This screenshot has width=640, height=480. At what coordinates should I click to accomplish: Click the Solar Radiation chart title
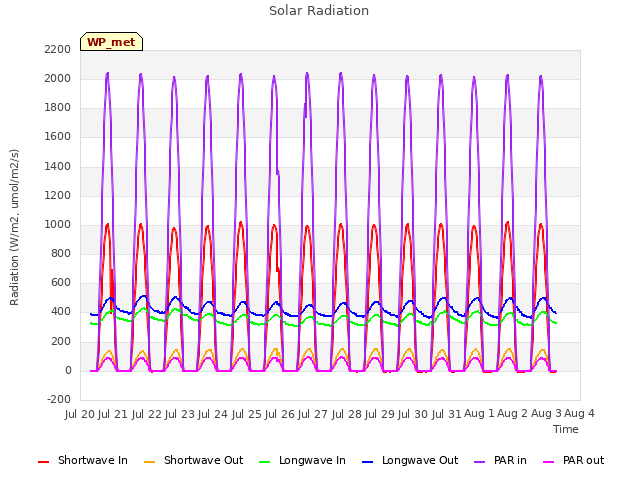coord(319,11)
